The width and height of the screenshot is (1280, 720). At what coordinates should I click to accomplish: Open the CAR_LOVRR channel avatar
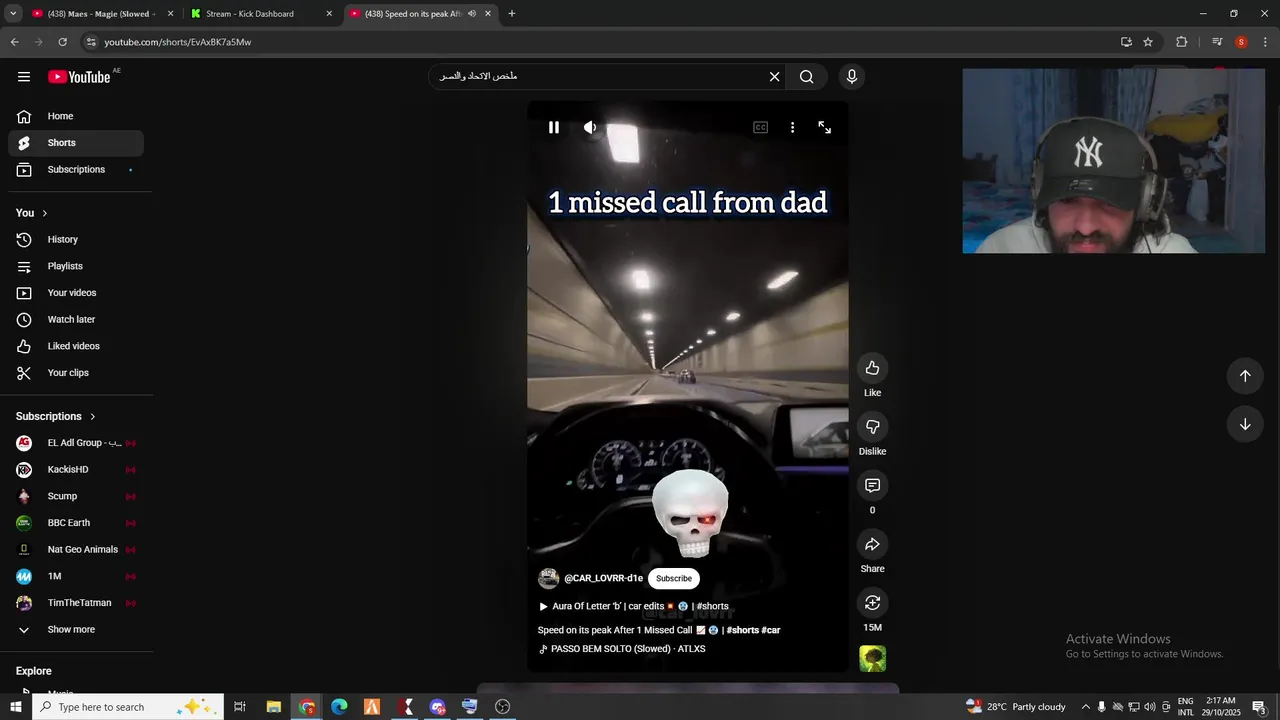point(548,578)
